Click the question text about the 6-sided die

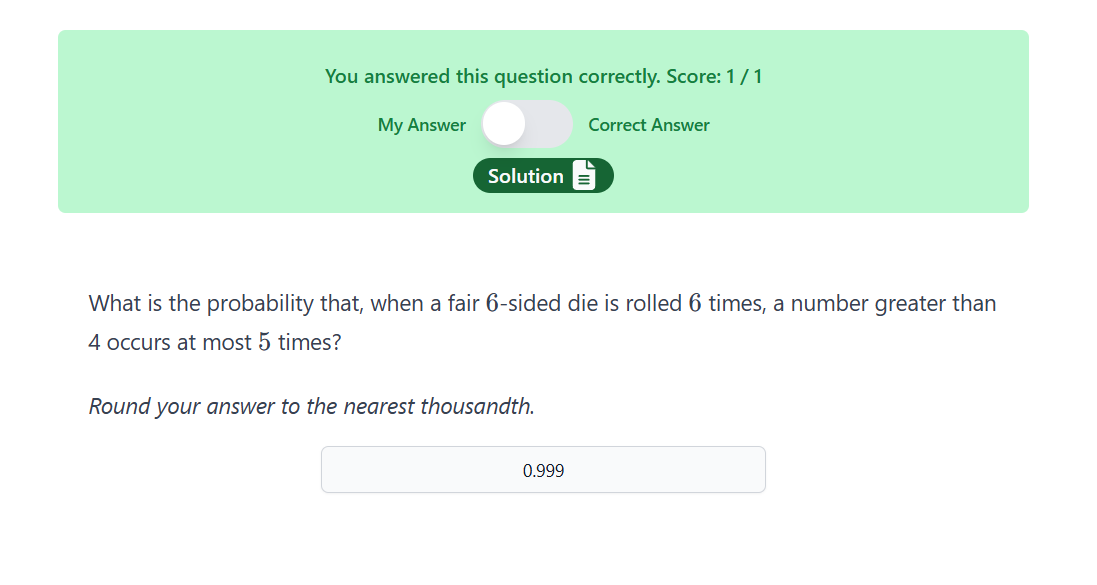pos(542,323)
